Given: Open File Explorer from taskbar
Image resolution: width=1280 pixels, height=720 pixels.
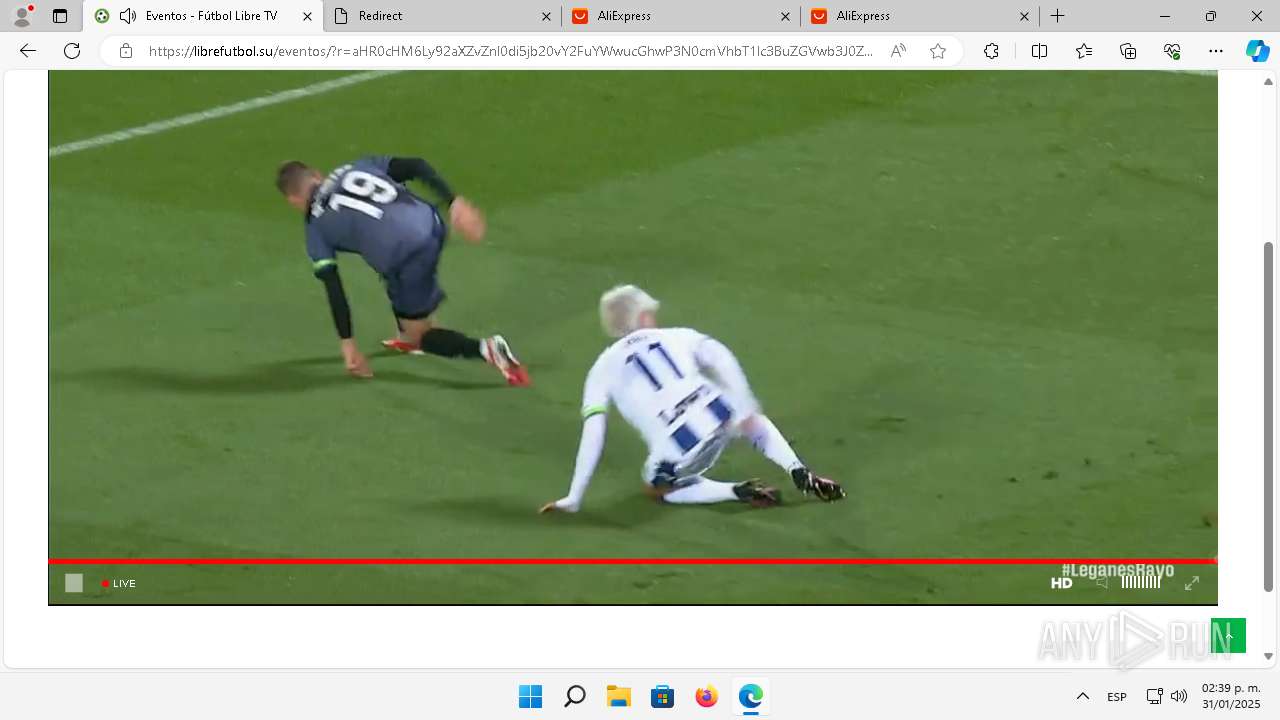Looking at the screenshot, I should (x=618, y=696).
